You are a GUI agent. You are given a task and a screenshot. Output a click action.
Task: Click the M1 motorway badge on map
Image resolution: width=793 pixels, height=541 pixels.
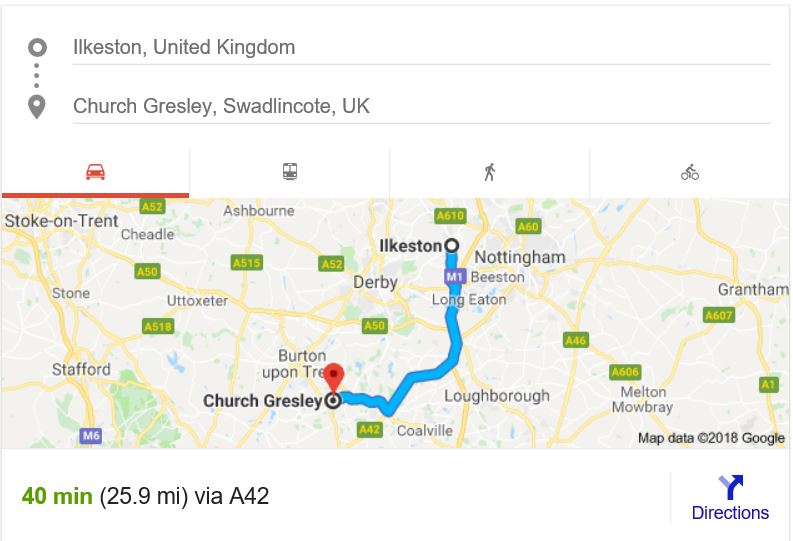click(x=454, y=277)
